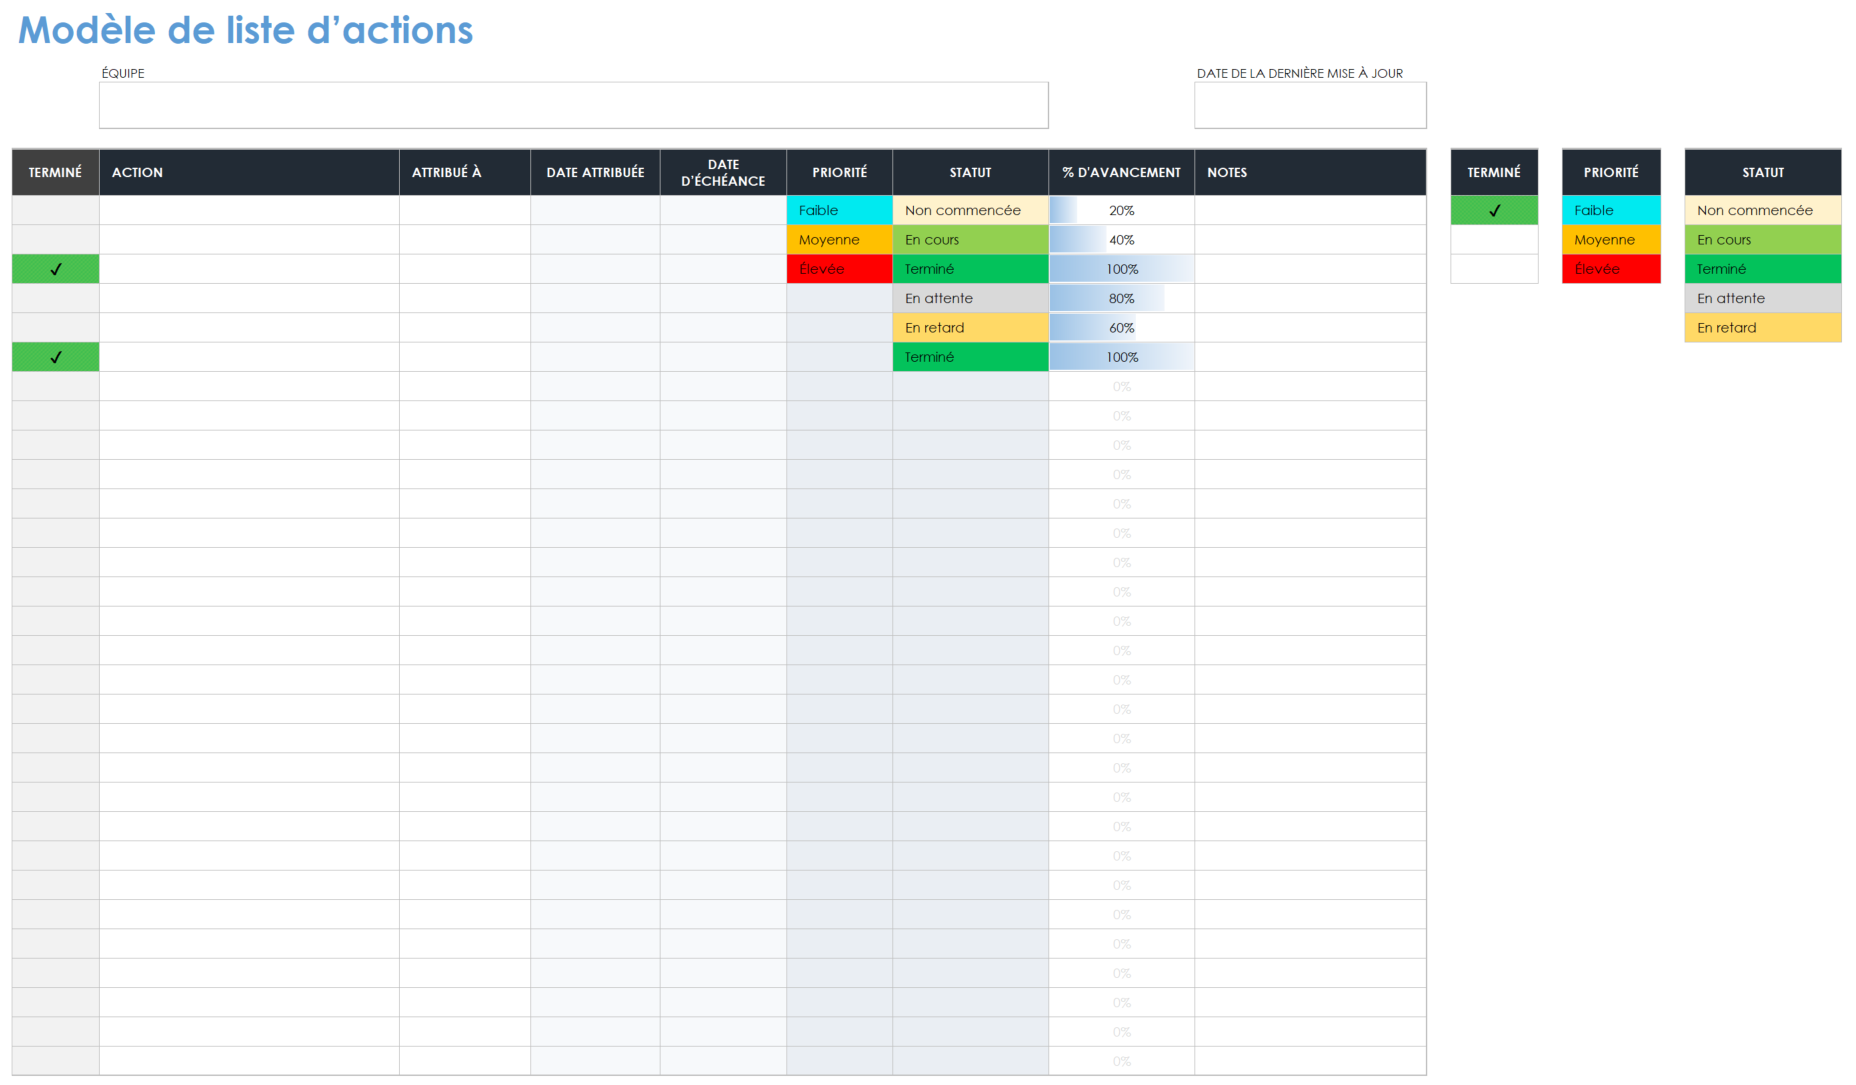Click the DATE D'ÉCHÉANCE cell in the Élevée row
1856x1085 pixels.
(723, 269)
